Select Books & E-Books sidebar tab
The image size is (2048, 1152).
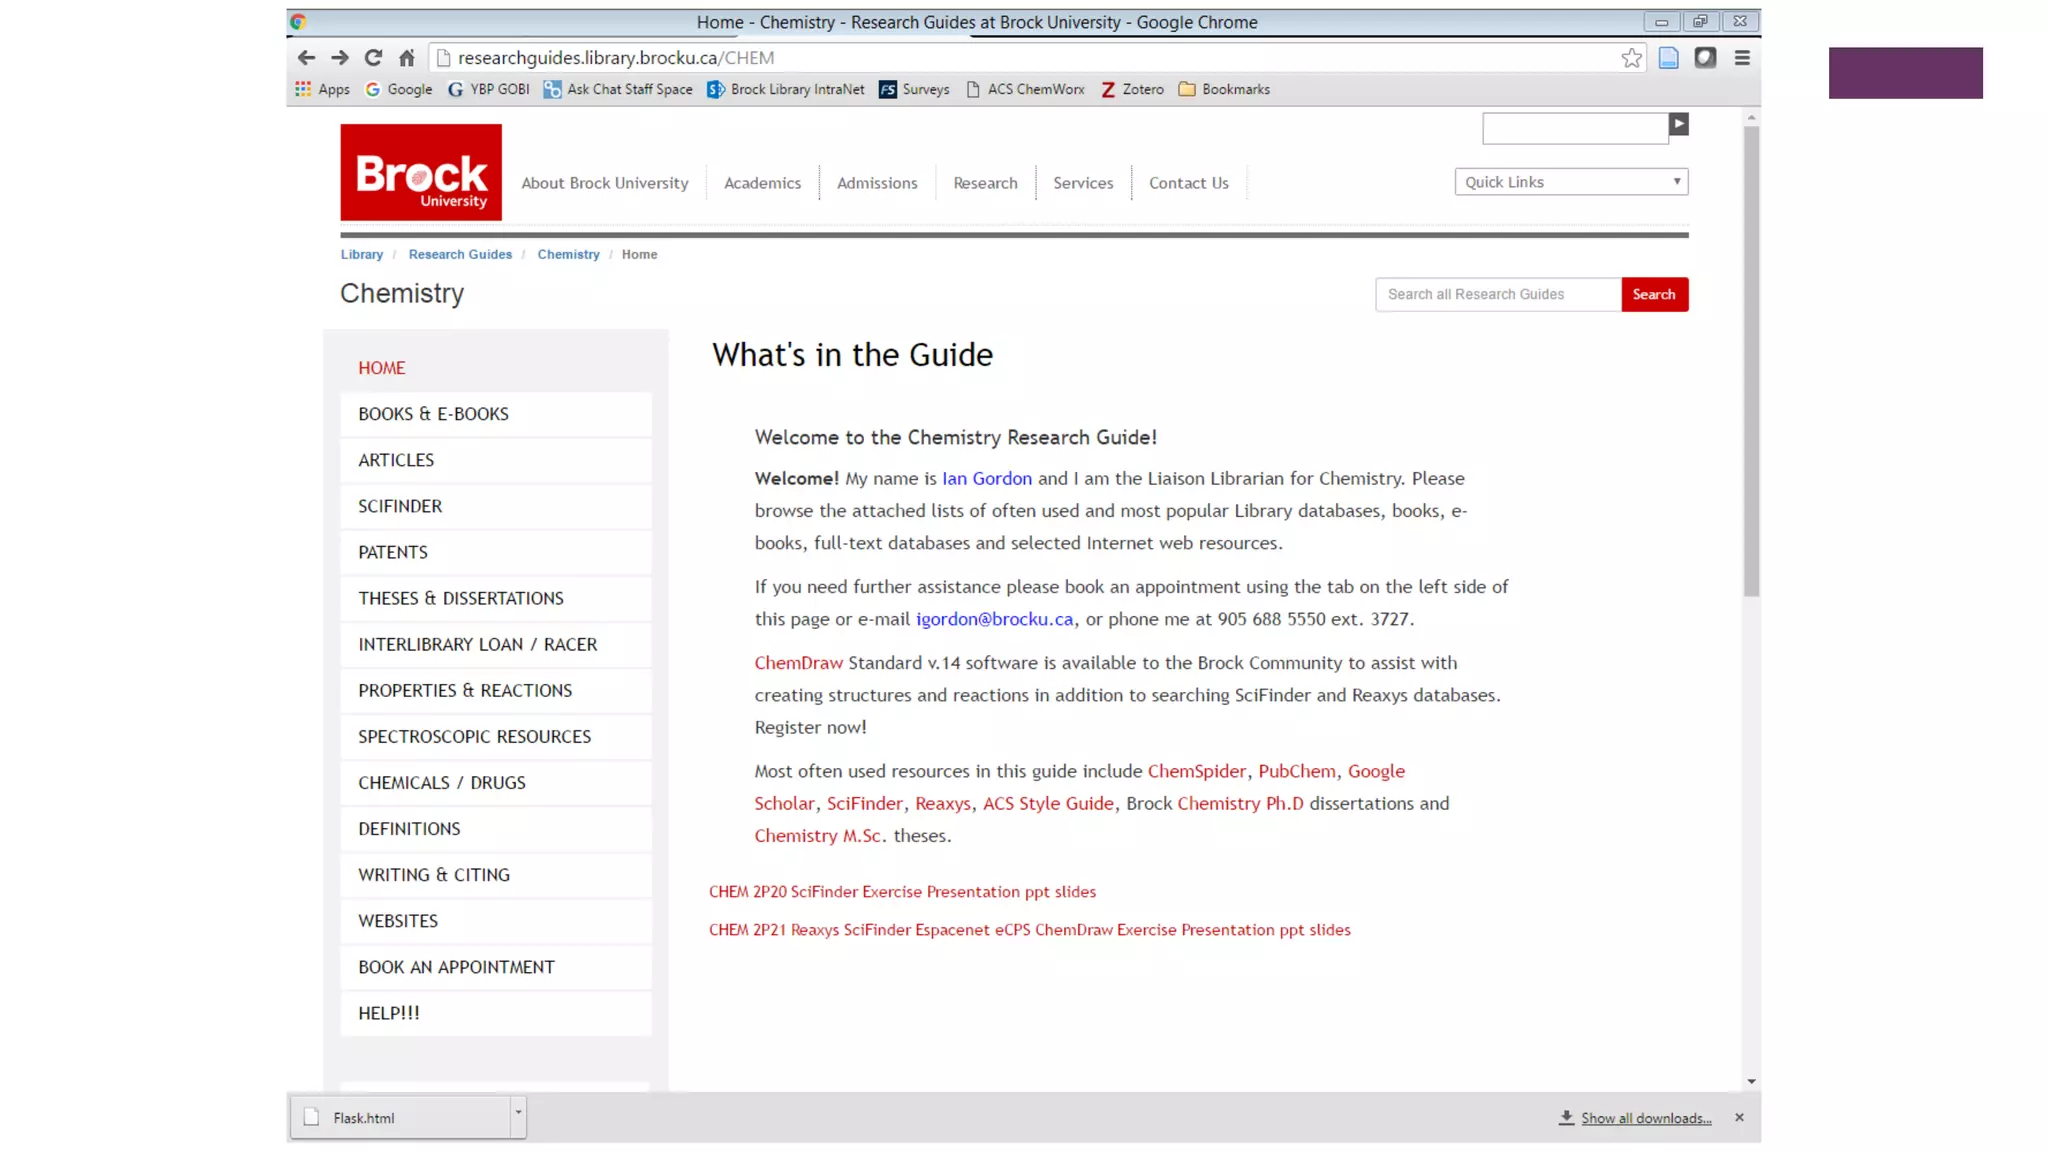pos(433,414)
